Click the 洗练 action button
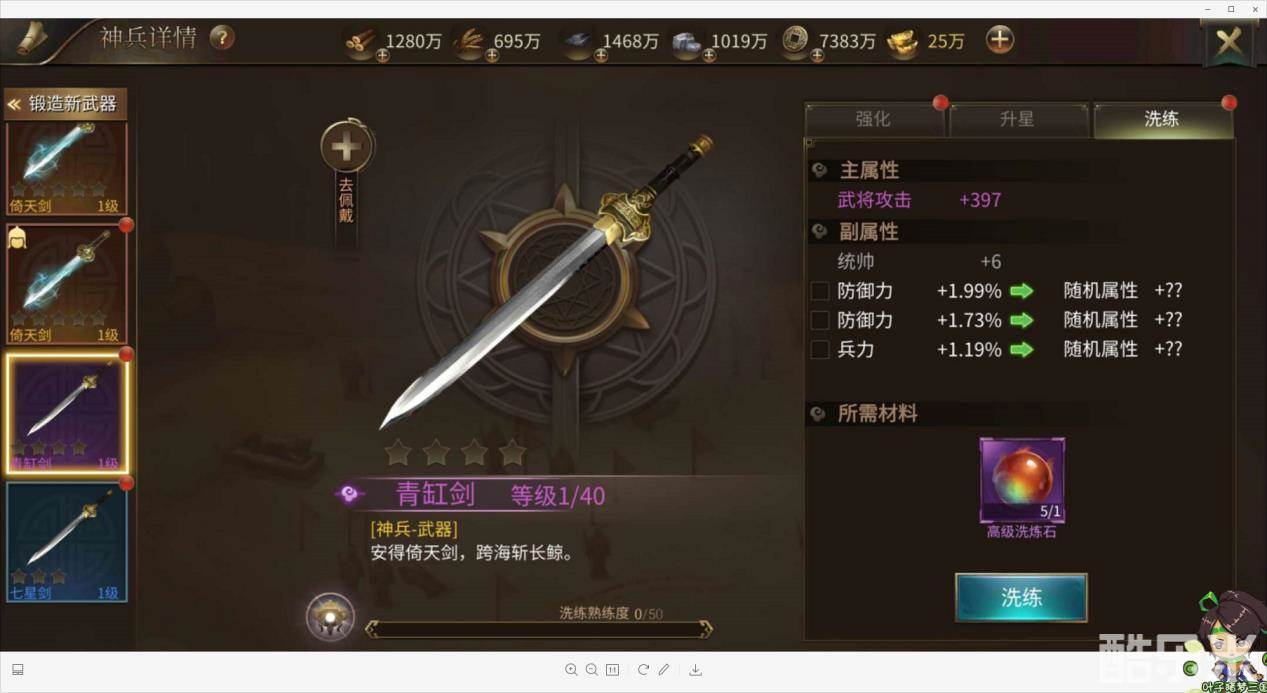 point(1021,598)
